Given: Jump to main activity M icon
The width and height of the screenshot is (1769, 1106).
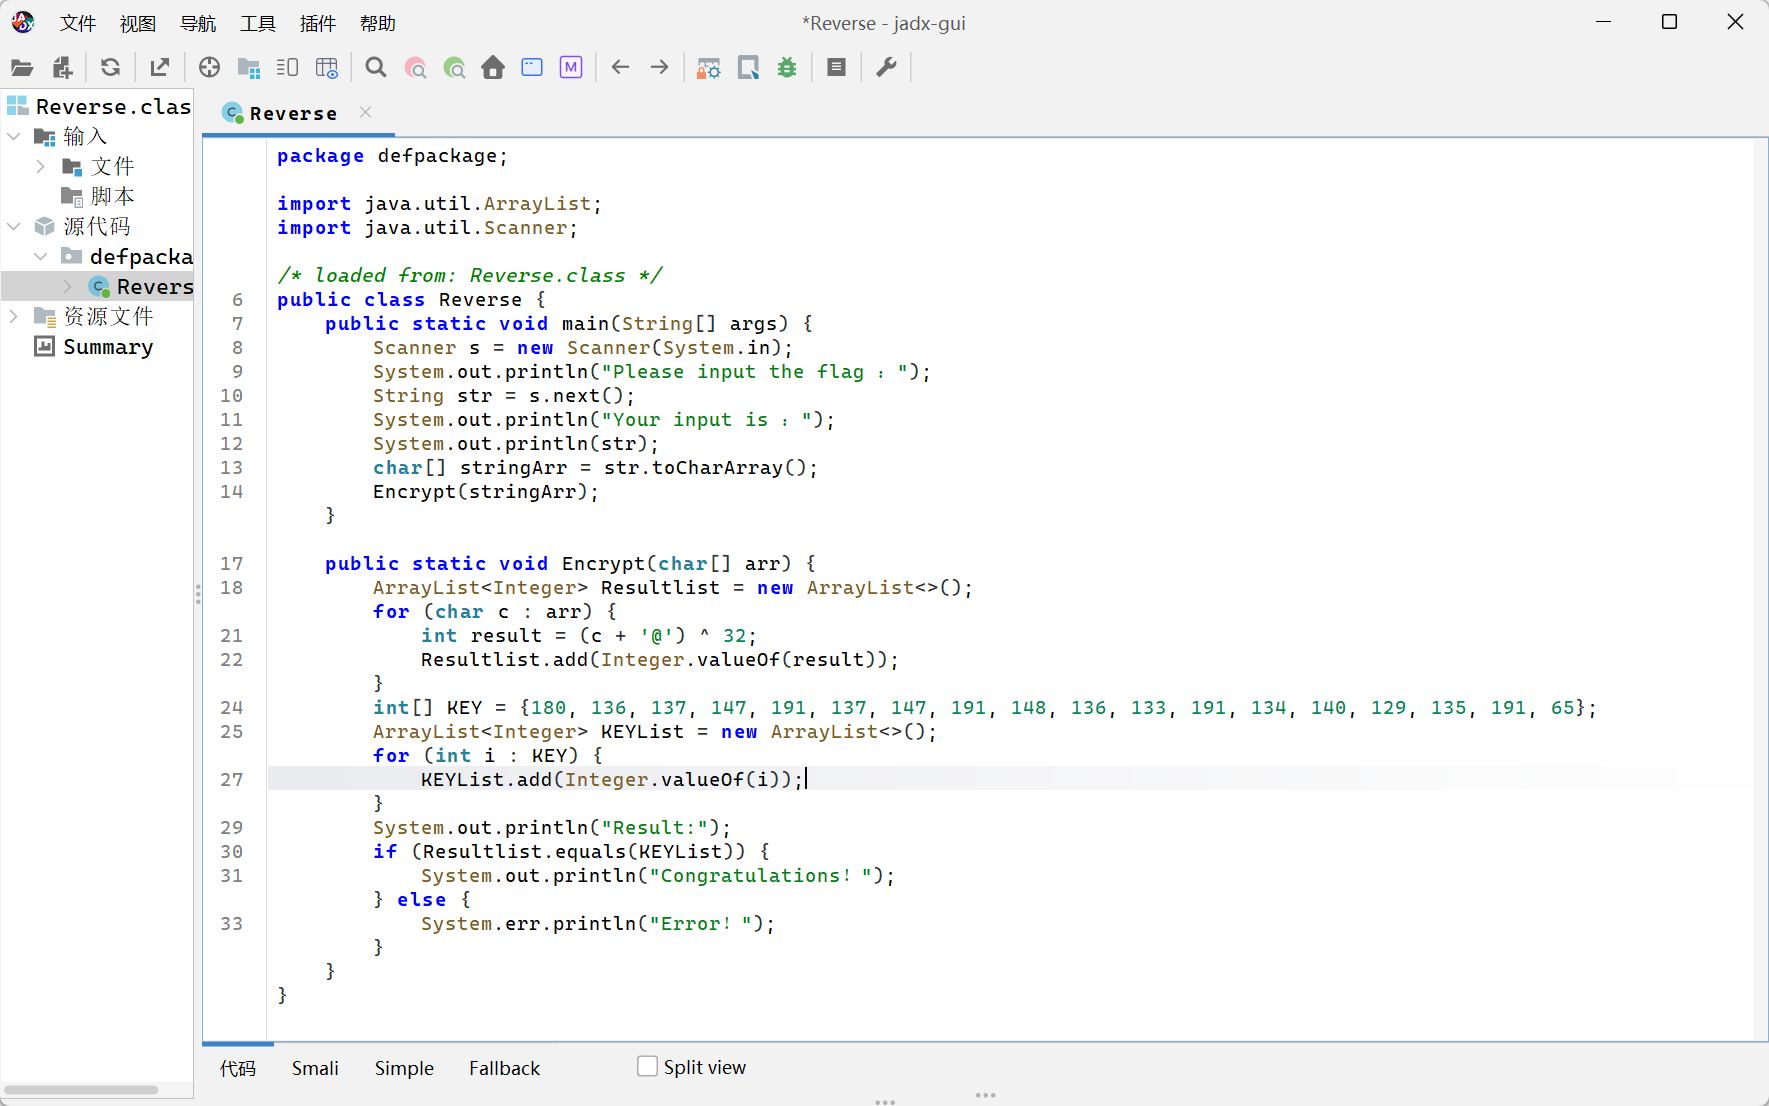Looking at the screenshot, I should point(571,68).
